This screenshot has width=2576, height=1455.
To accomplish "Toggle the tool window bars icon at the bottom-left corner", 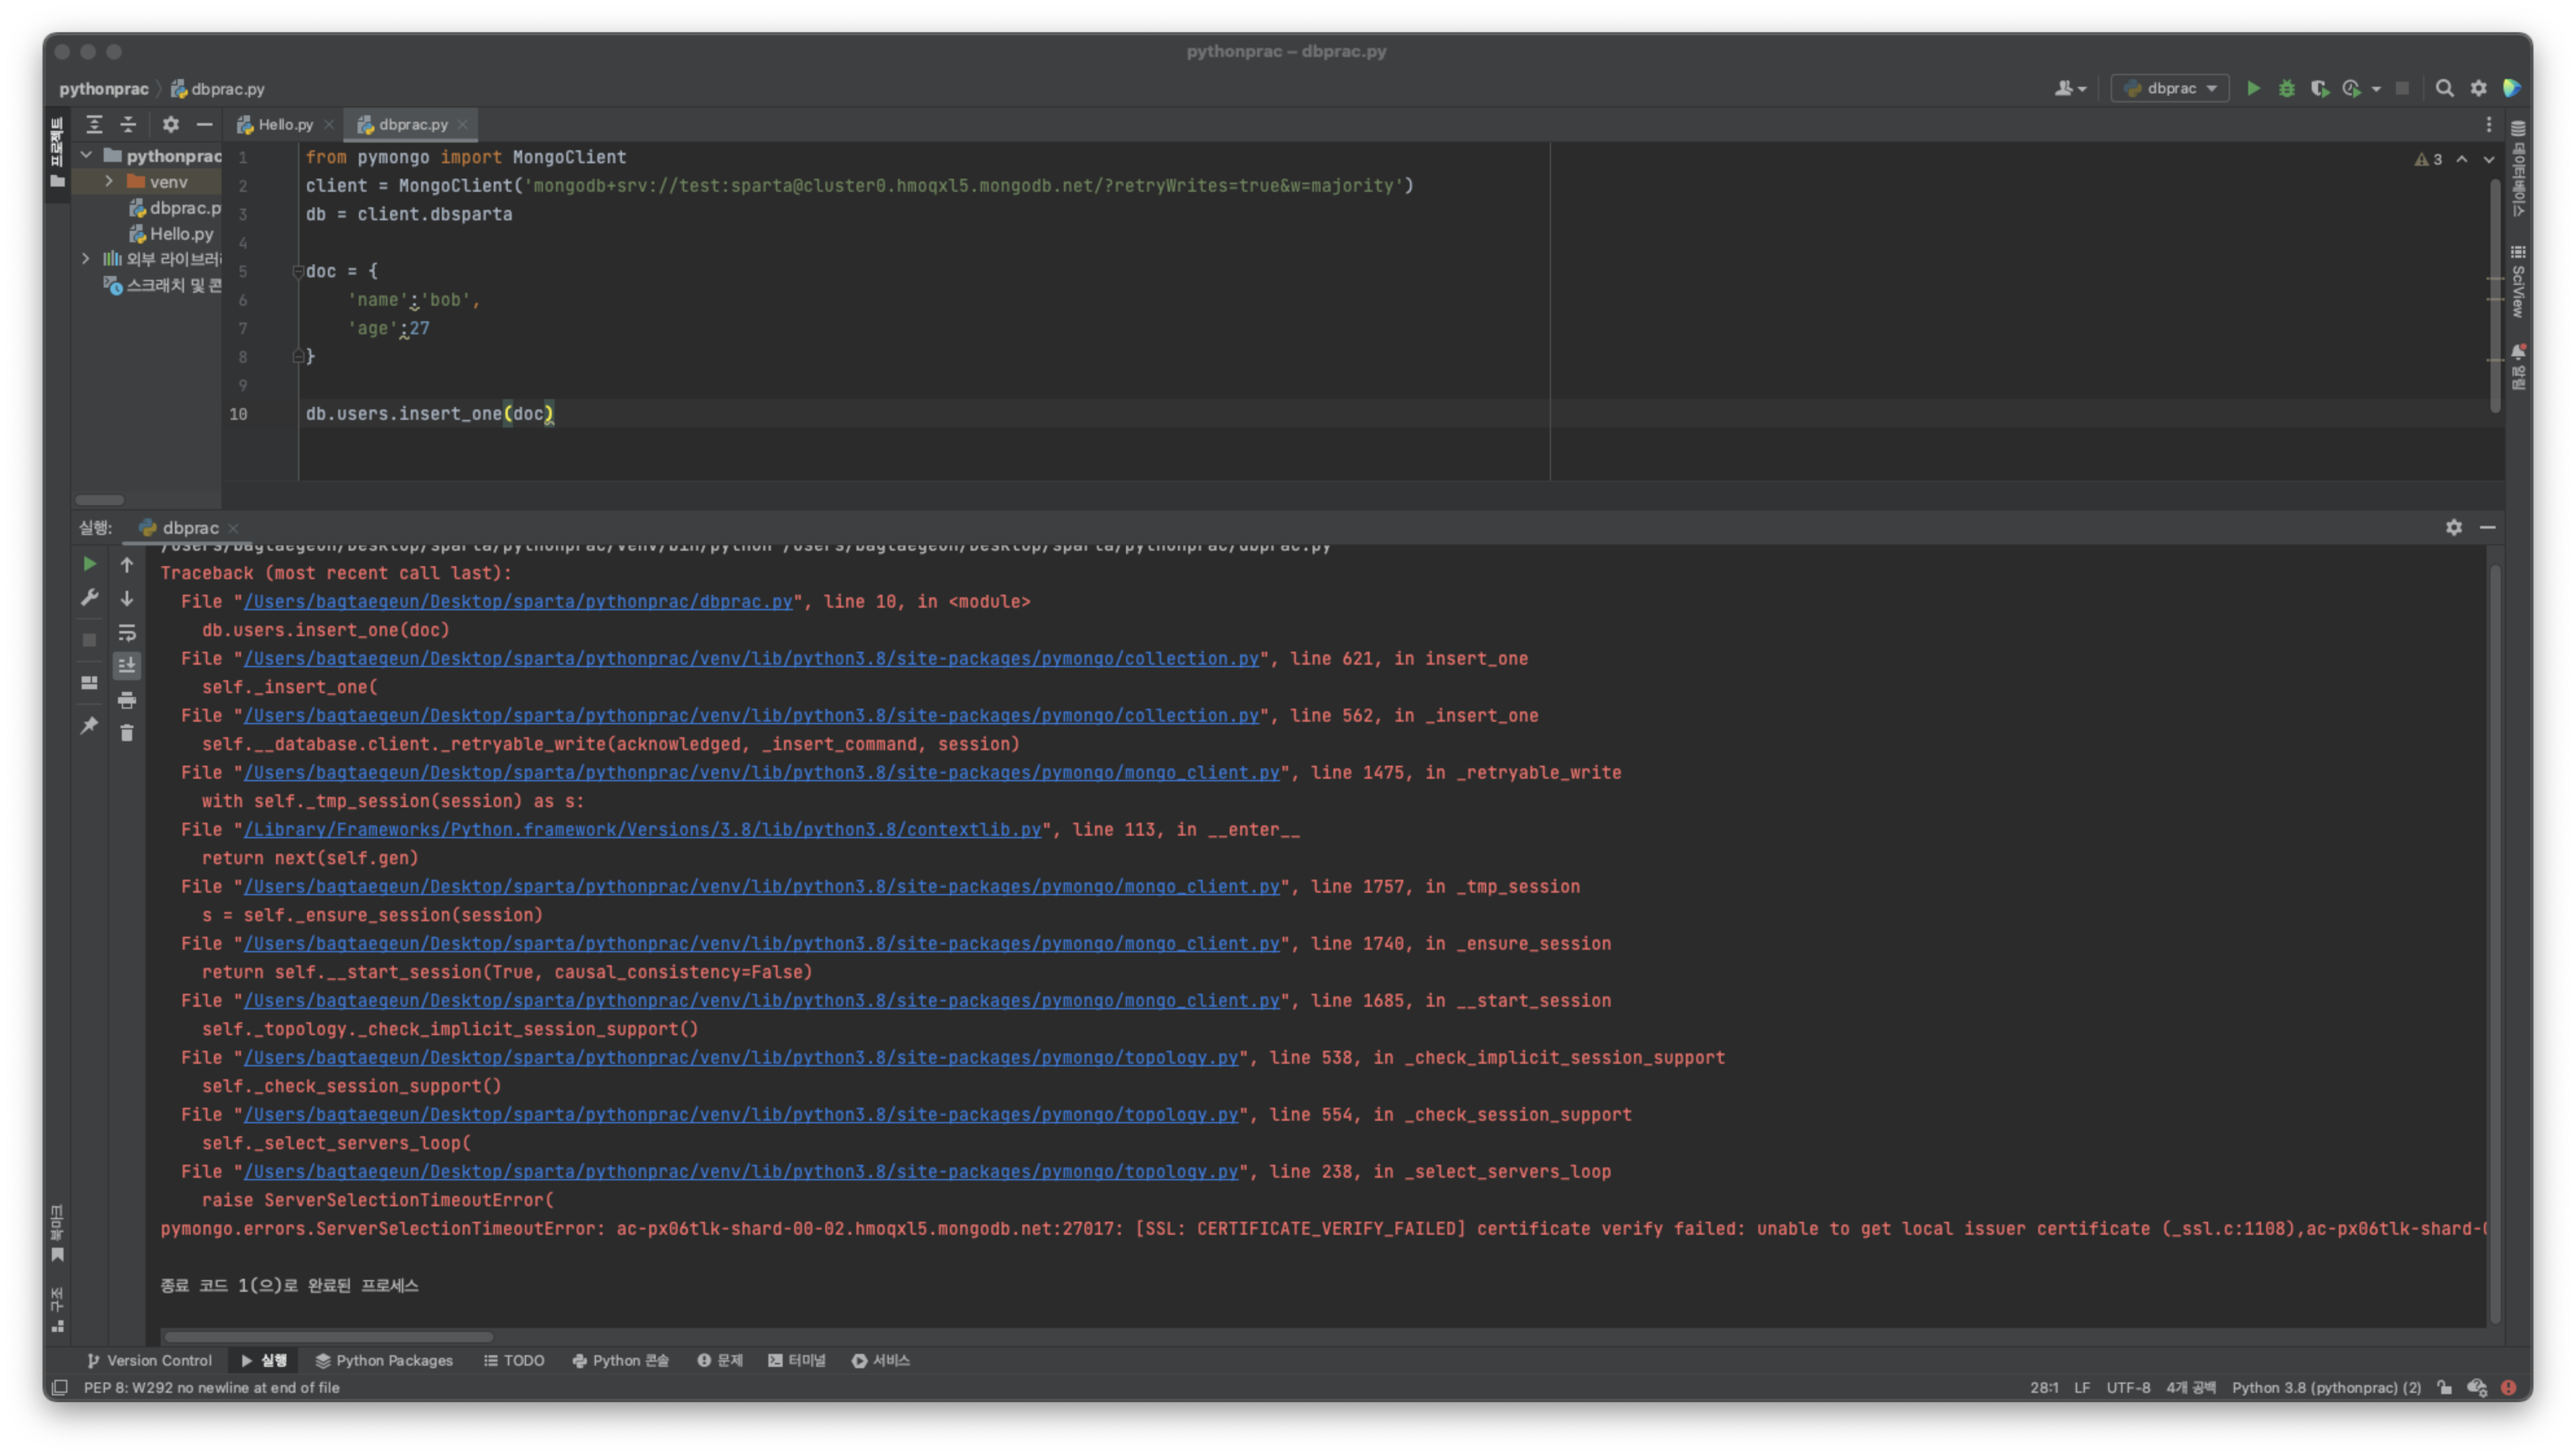I will pos(59,1387).
